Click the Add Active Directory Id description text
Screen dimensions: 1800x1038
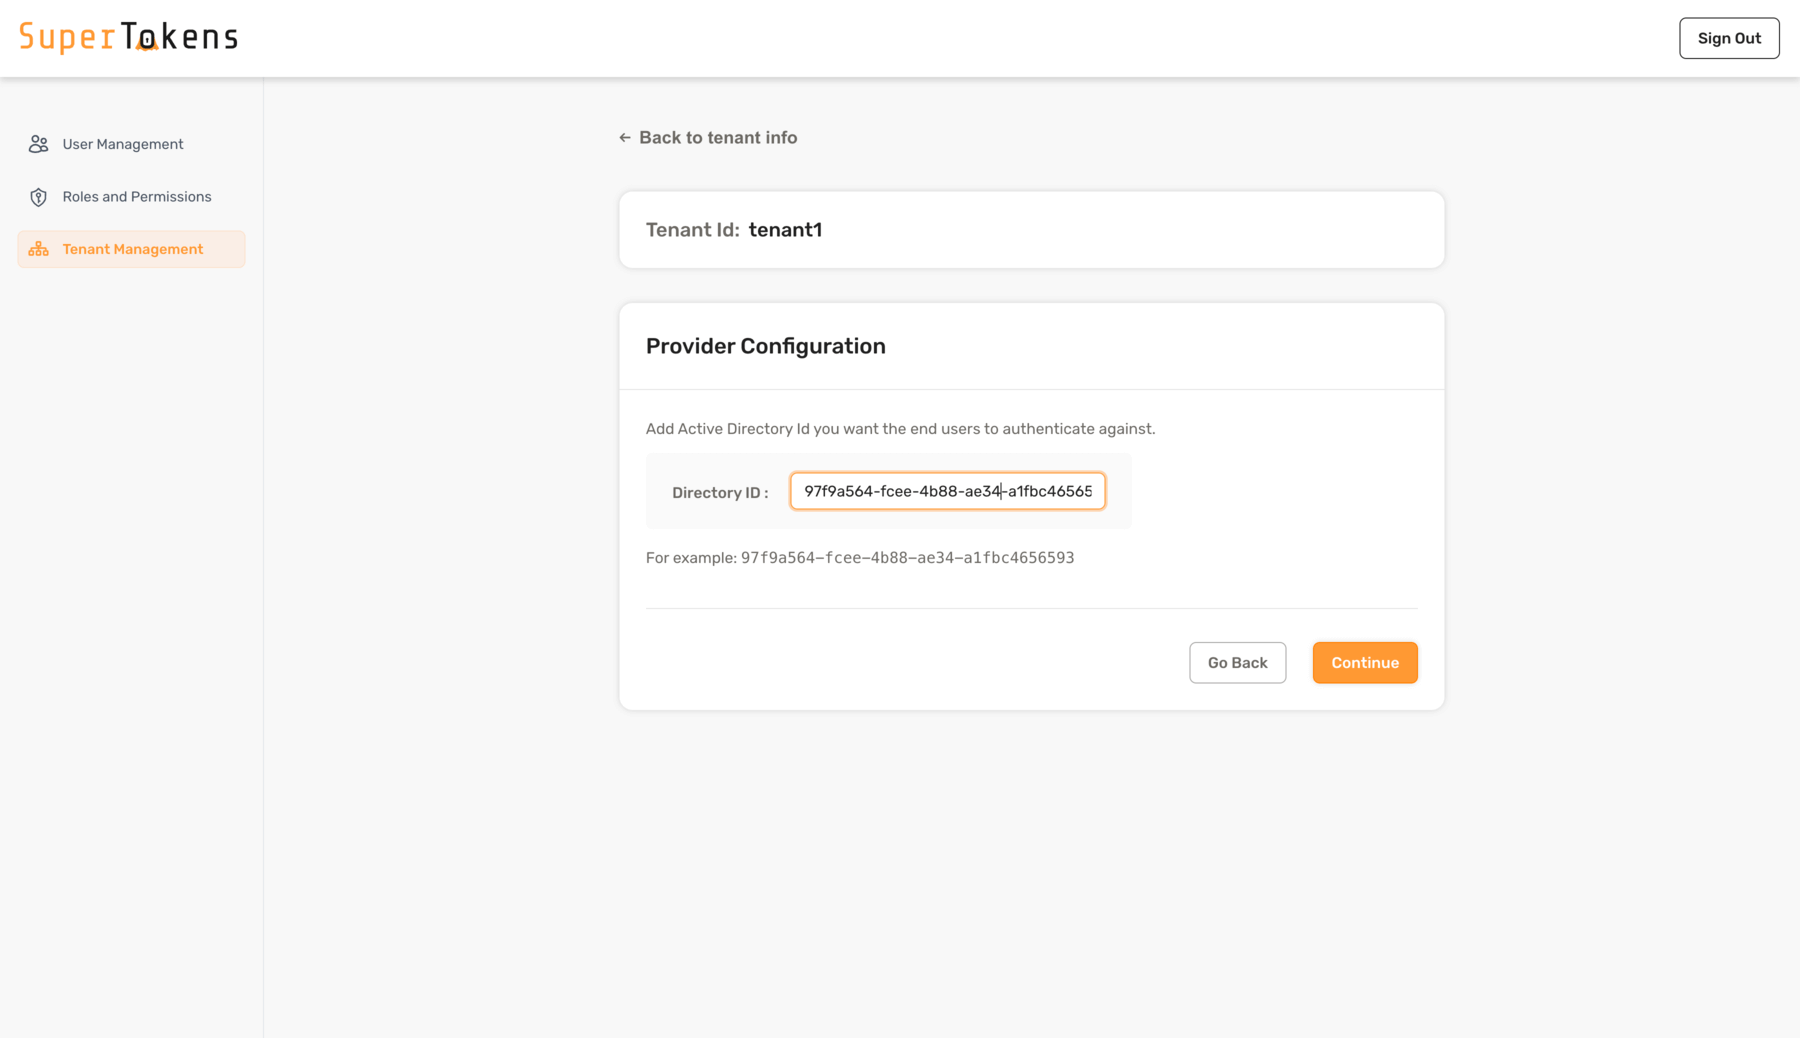pos(900,429)
